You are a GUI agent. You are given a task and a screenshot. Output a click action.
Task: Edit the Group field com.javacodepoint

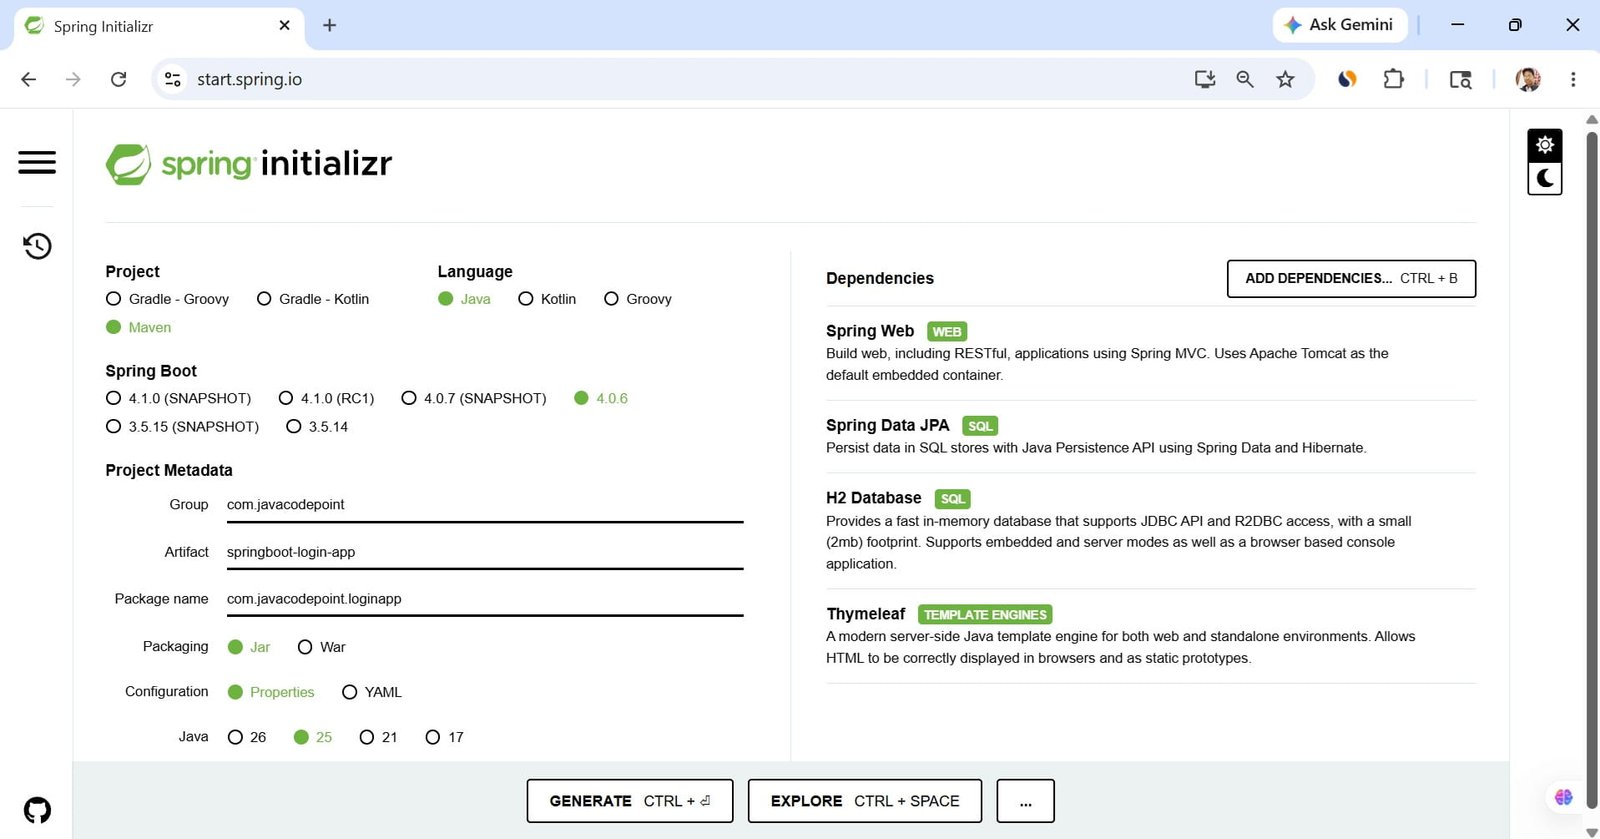485,505
